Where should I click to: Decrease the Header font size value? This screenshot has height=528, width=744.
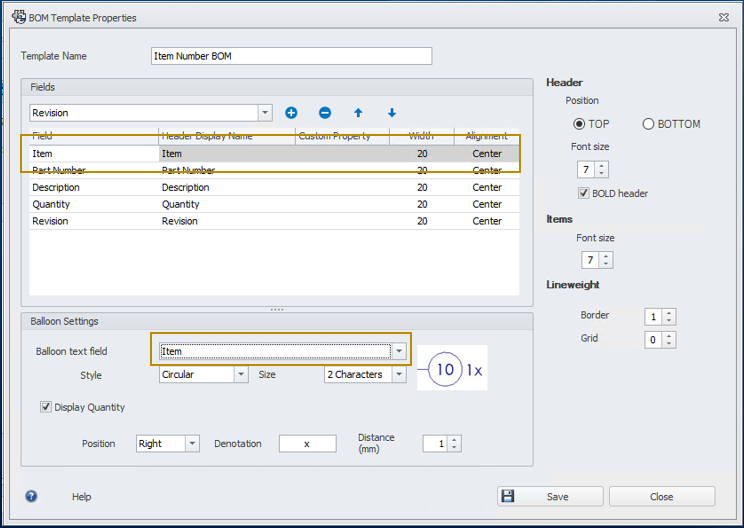tap(602, 173)
